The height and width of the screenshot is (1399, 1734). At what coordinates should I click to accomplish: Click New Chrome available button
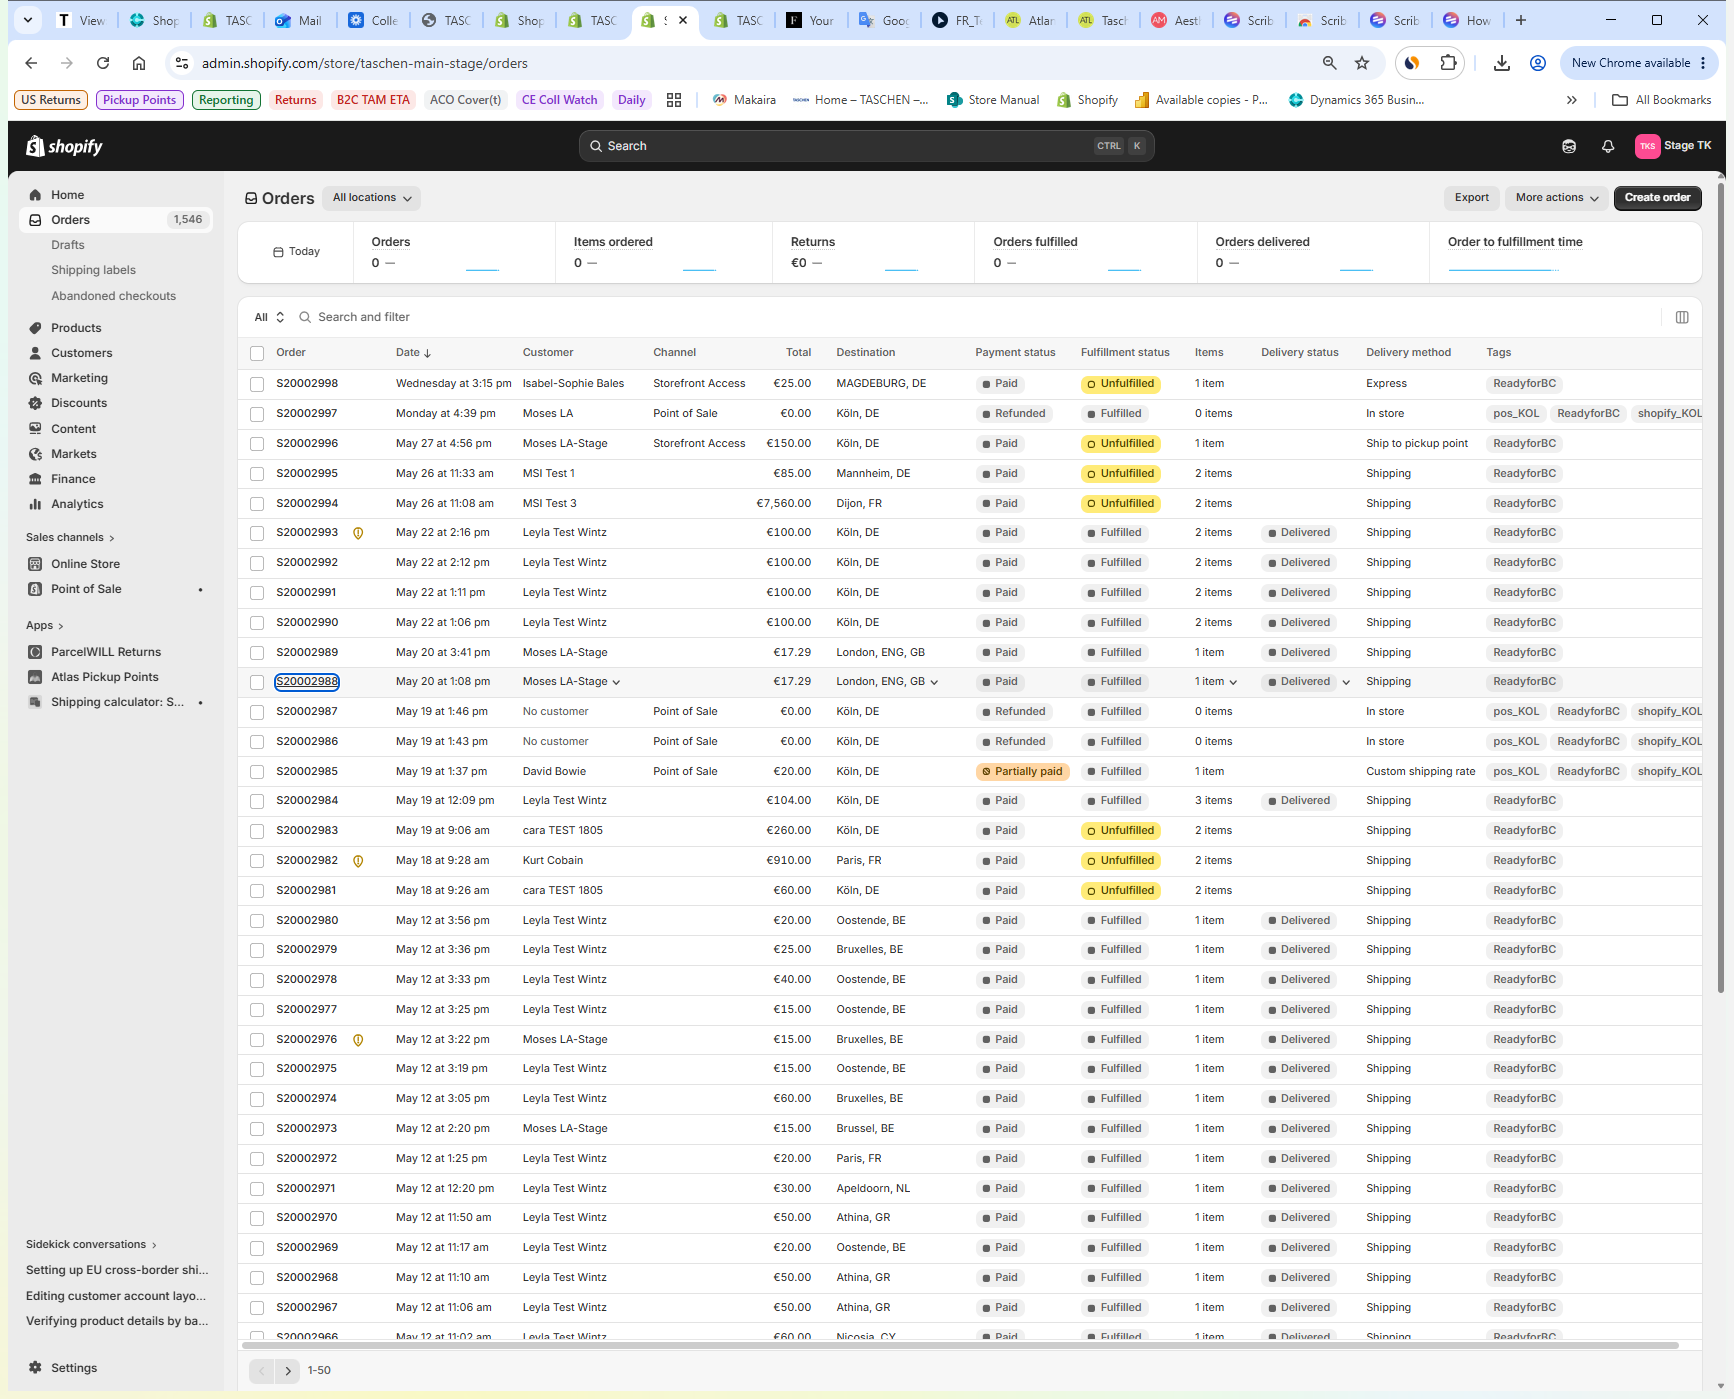1639,63
